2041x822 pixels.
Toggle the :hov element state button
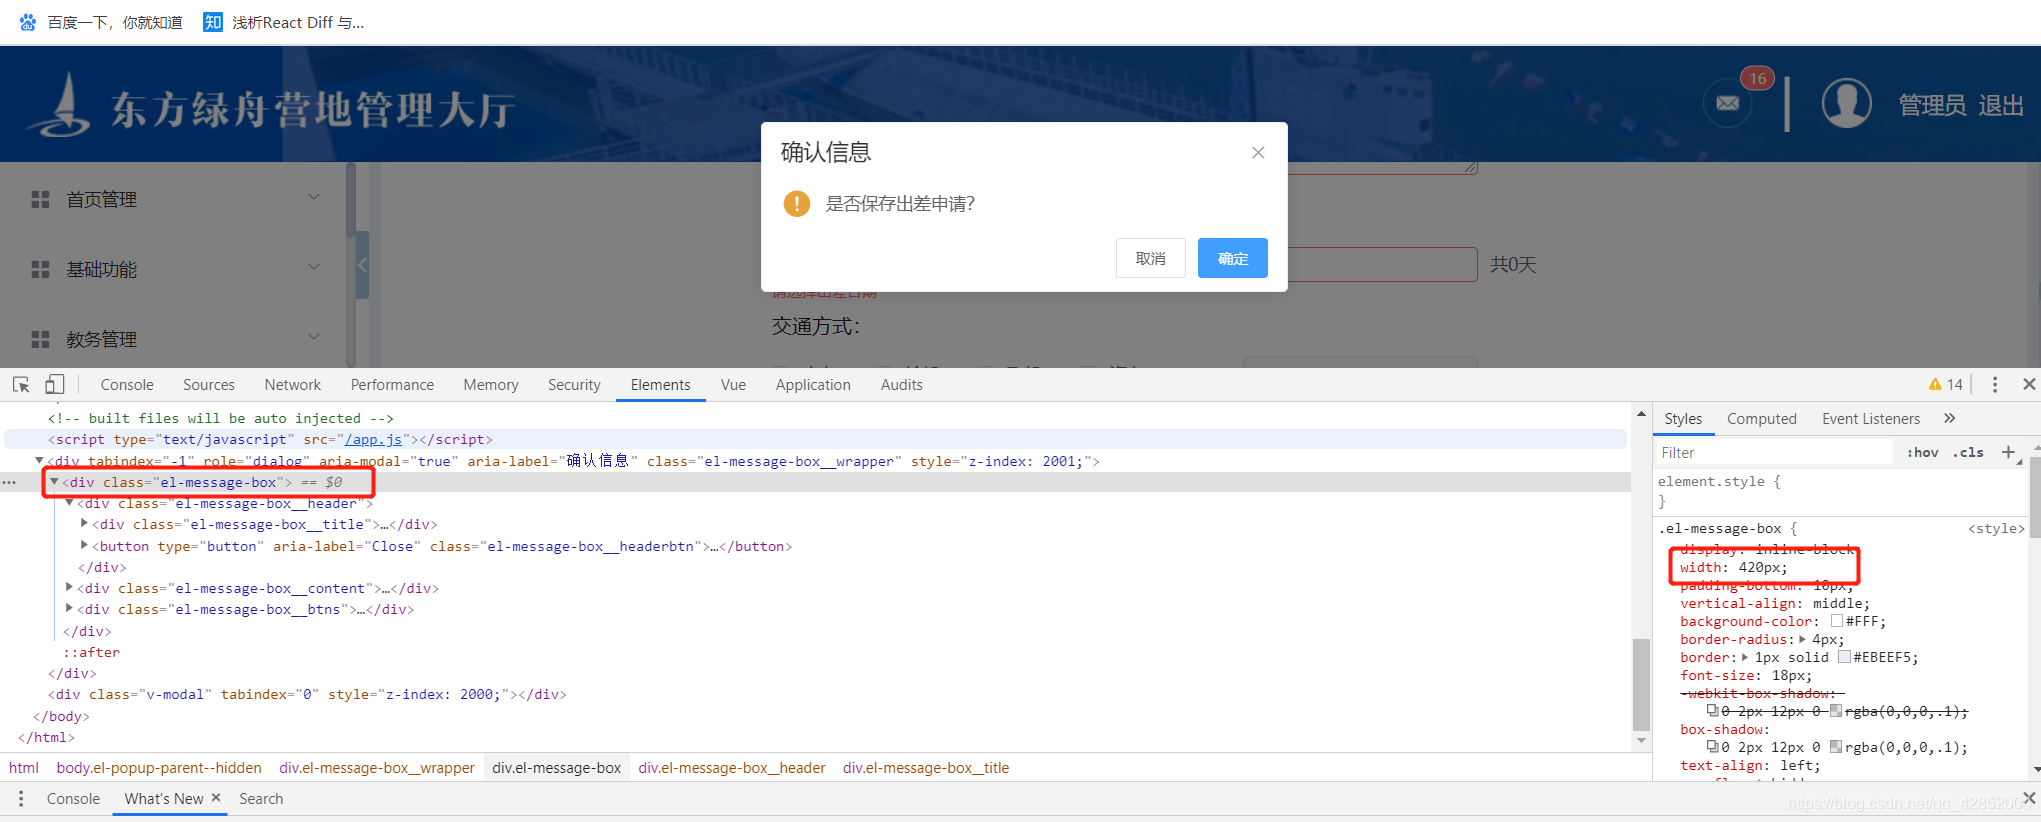click(1923, 452)
